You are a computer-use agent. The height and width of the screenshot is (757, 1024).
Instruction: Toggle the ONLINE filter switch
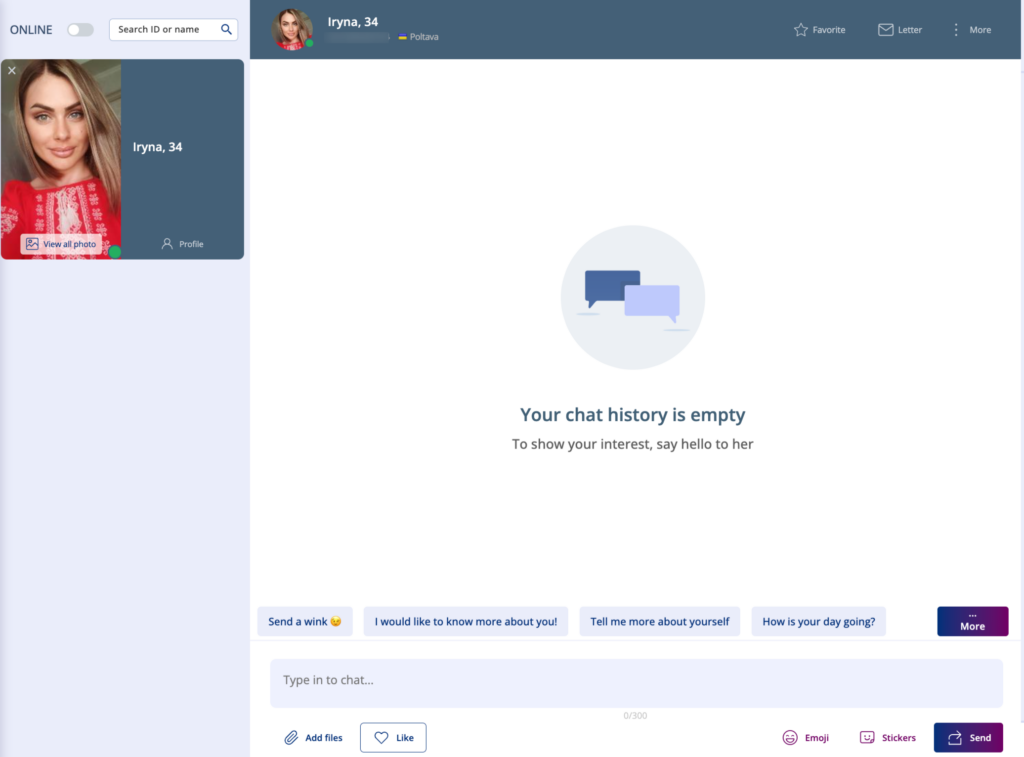click(80, 29)
